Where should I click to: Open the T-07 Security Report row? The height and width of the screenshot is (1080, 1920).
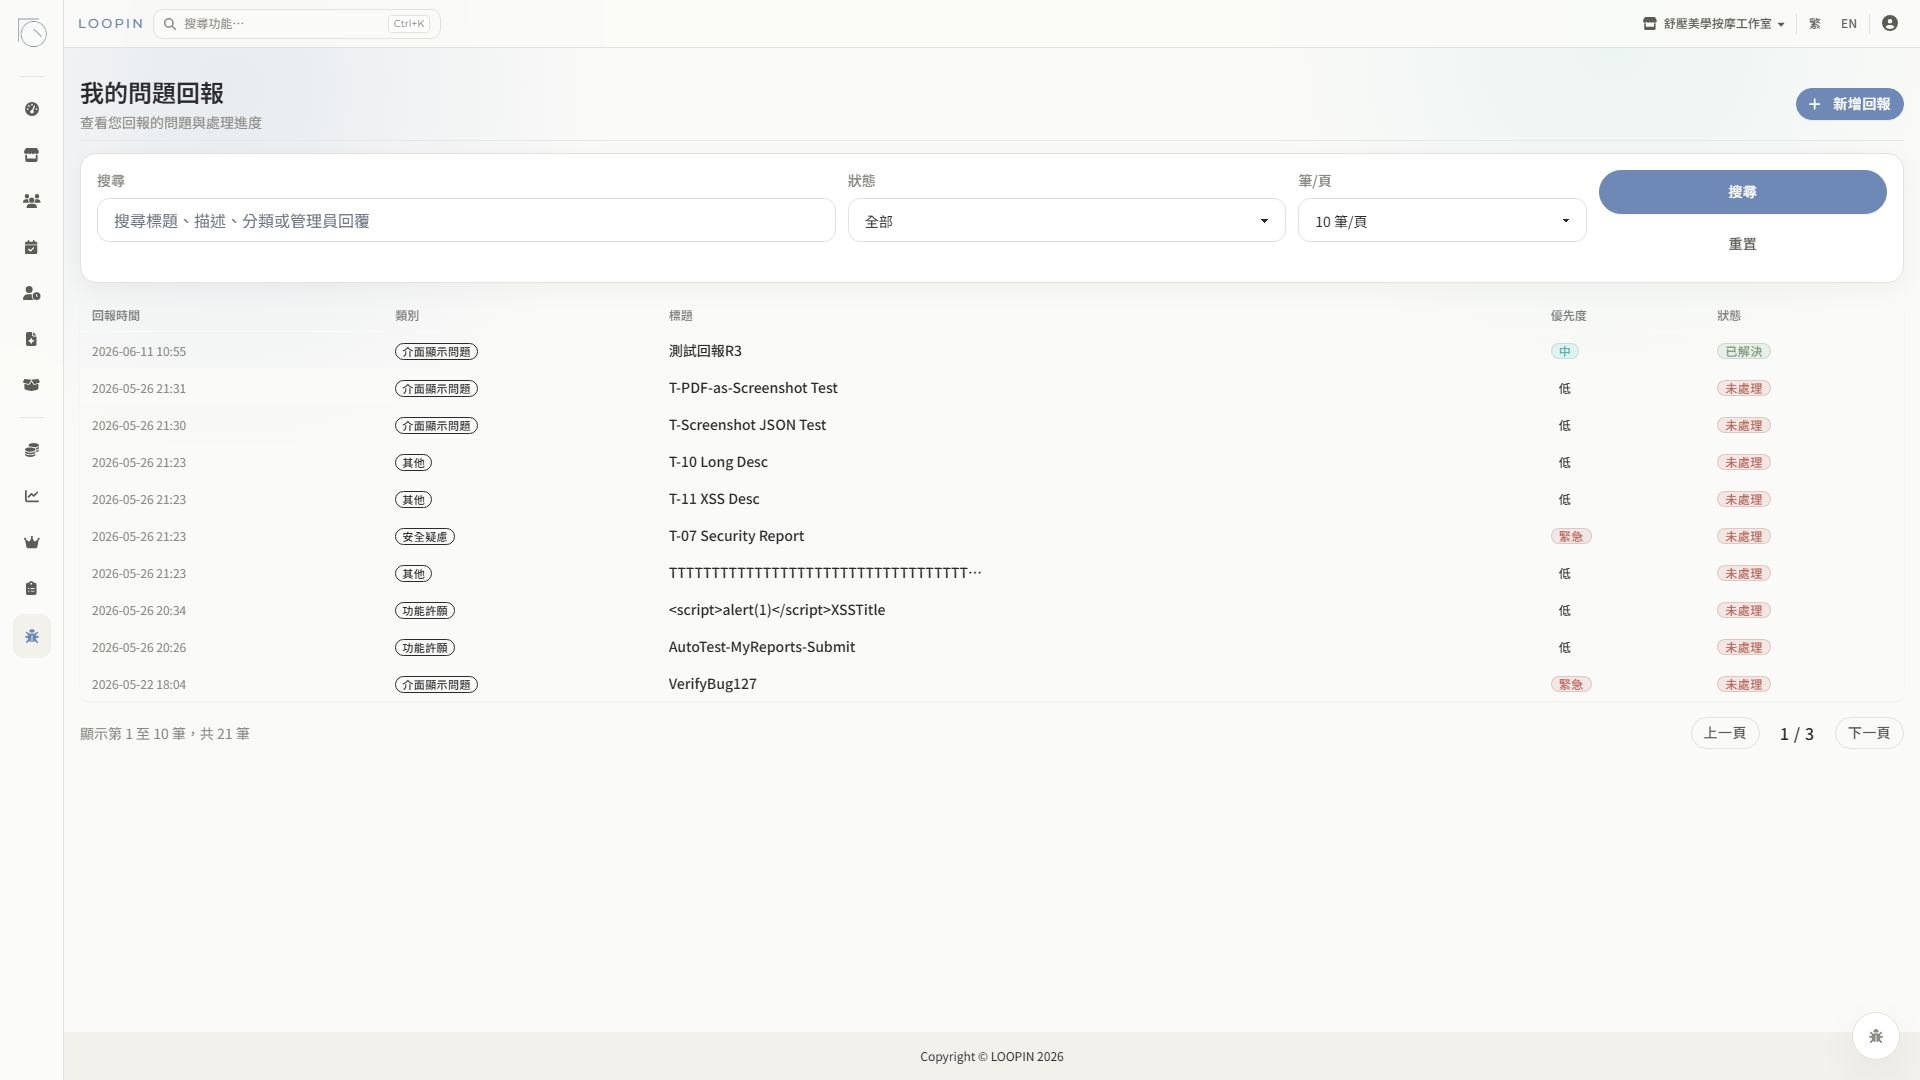pyautogui.click(x=991, y=536)
